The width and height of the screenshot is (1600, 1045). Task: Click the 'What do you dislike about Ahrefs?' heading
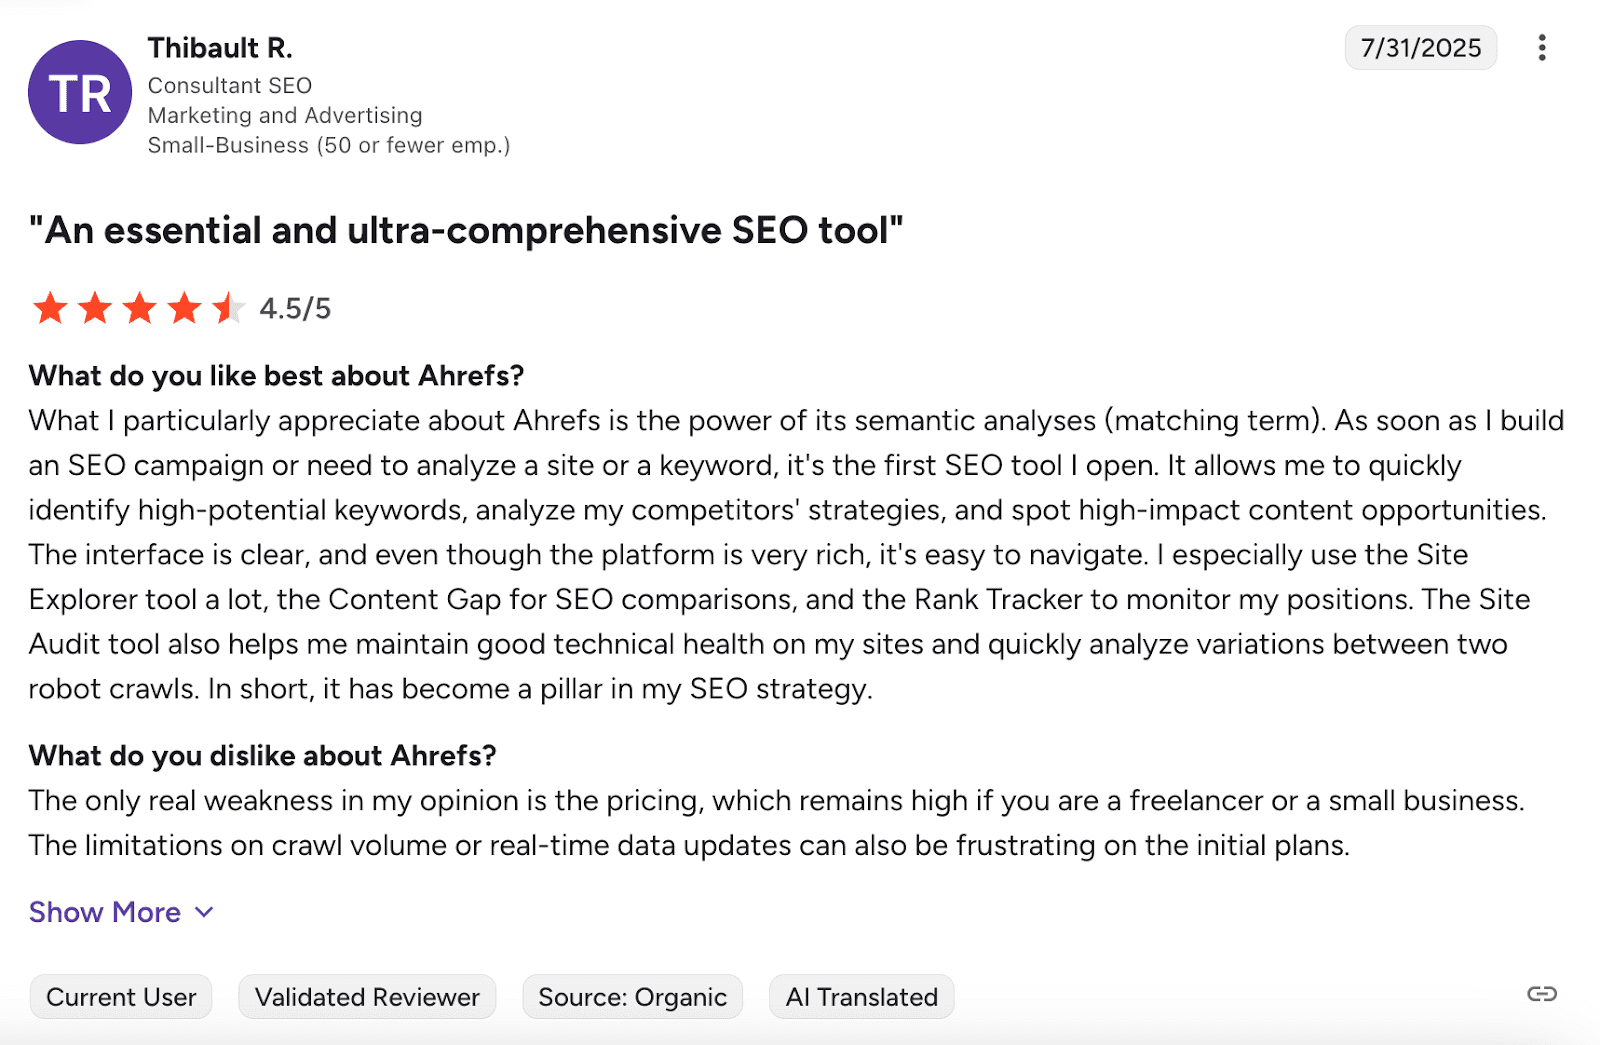pos(262,755)
